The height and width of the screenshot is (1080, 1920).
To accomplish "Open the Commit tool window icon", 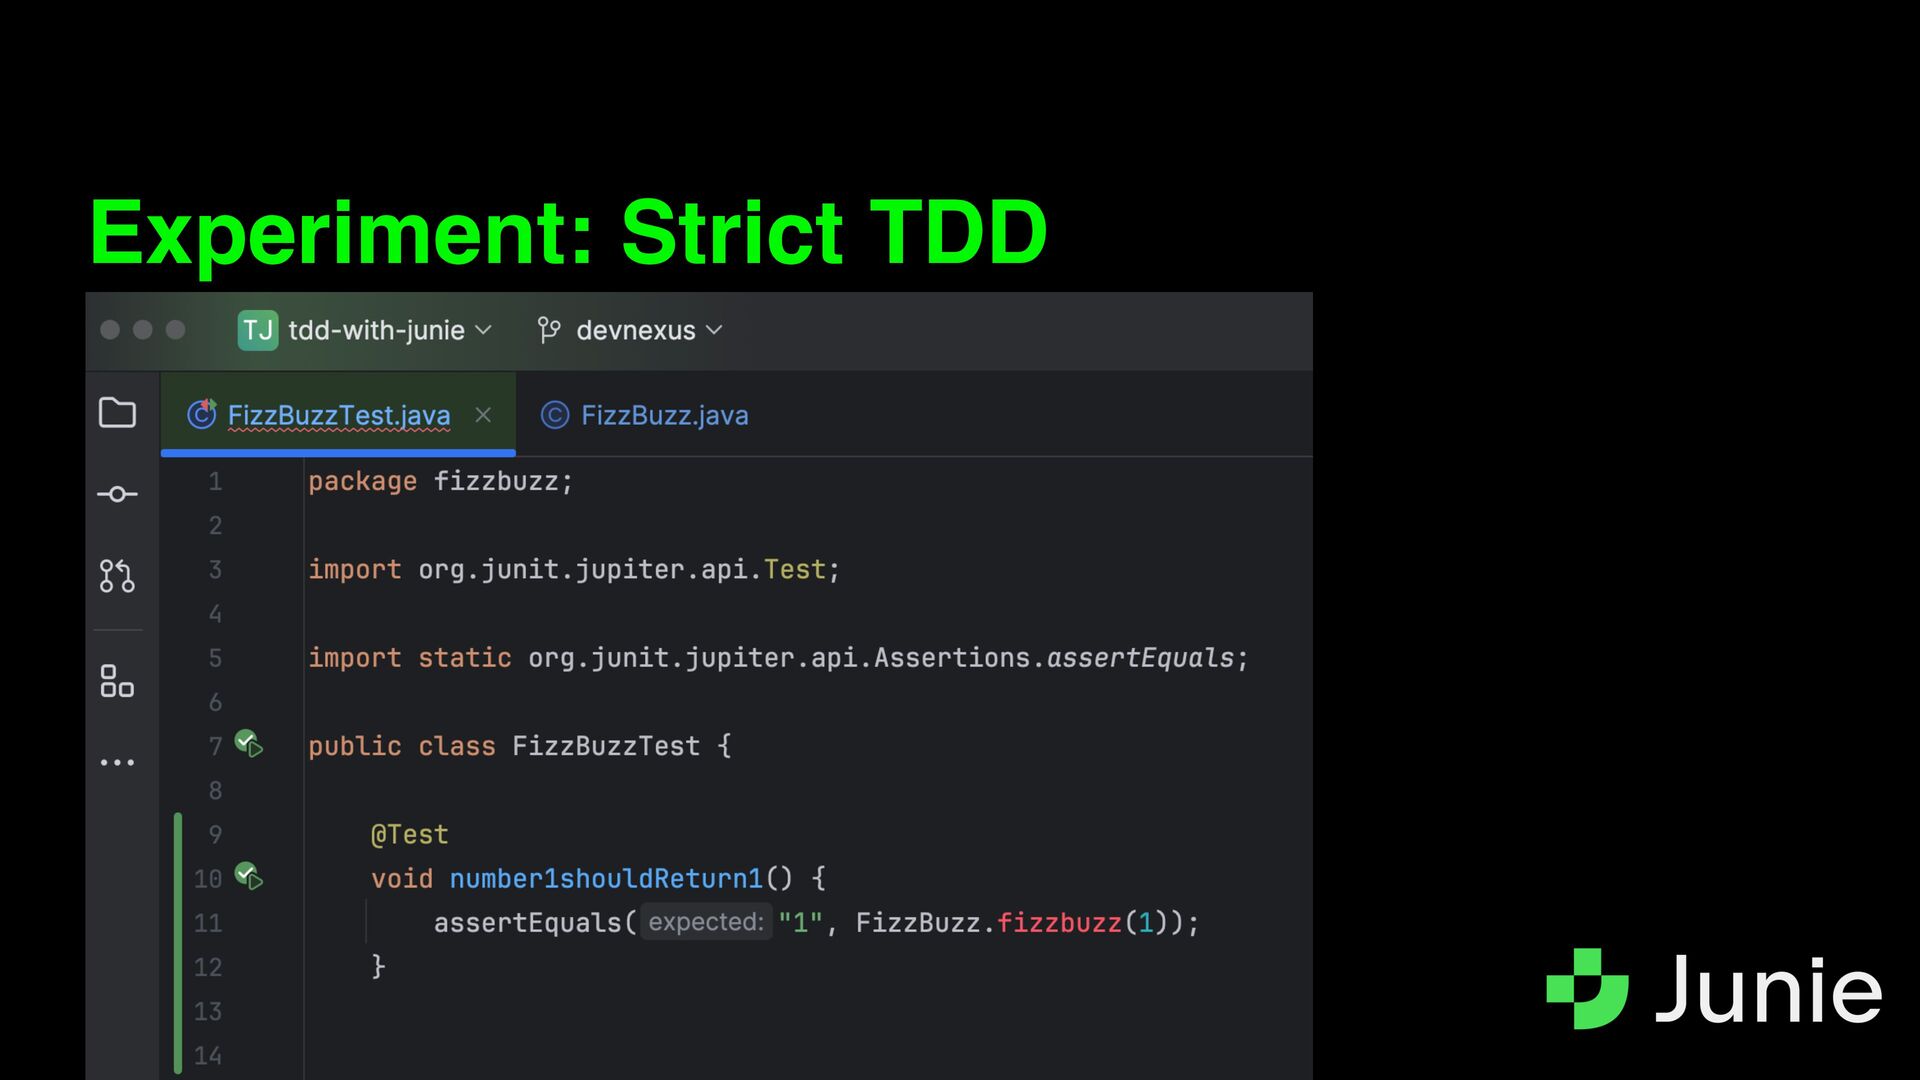I will point(117,494).
